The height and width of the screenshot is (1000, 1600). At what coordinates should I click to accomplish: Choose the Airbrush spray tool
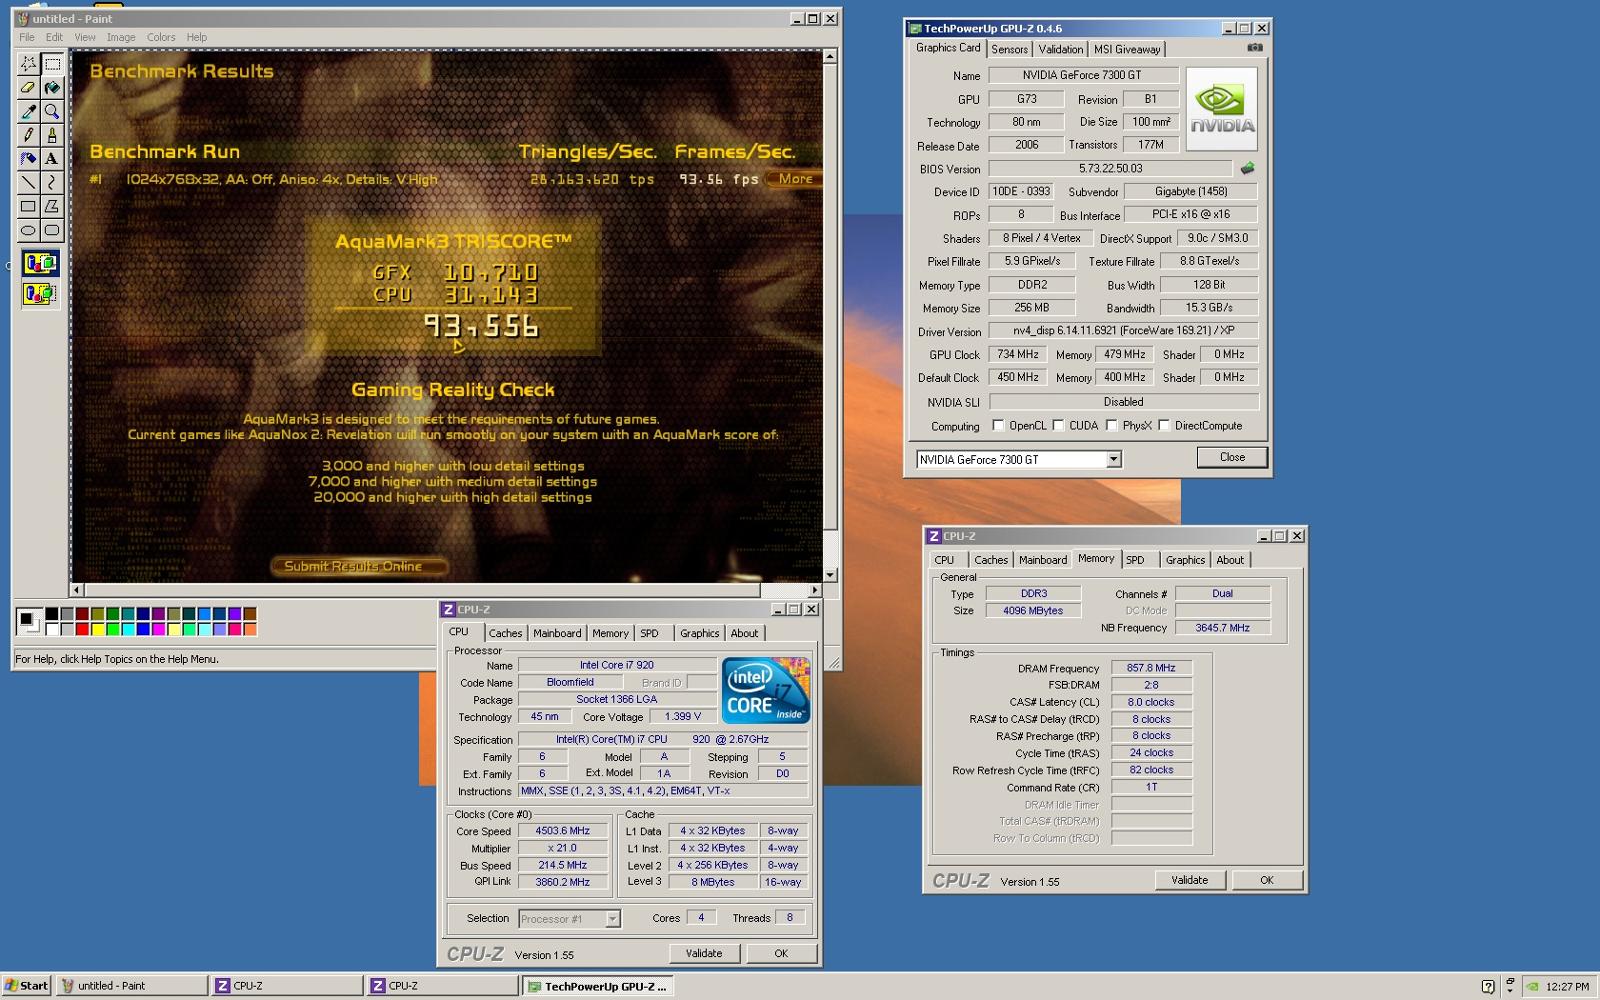pos(28,158)
